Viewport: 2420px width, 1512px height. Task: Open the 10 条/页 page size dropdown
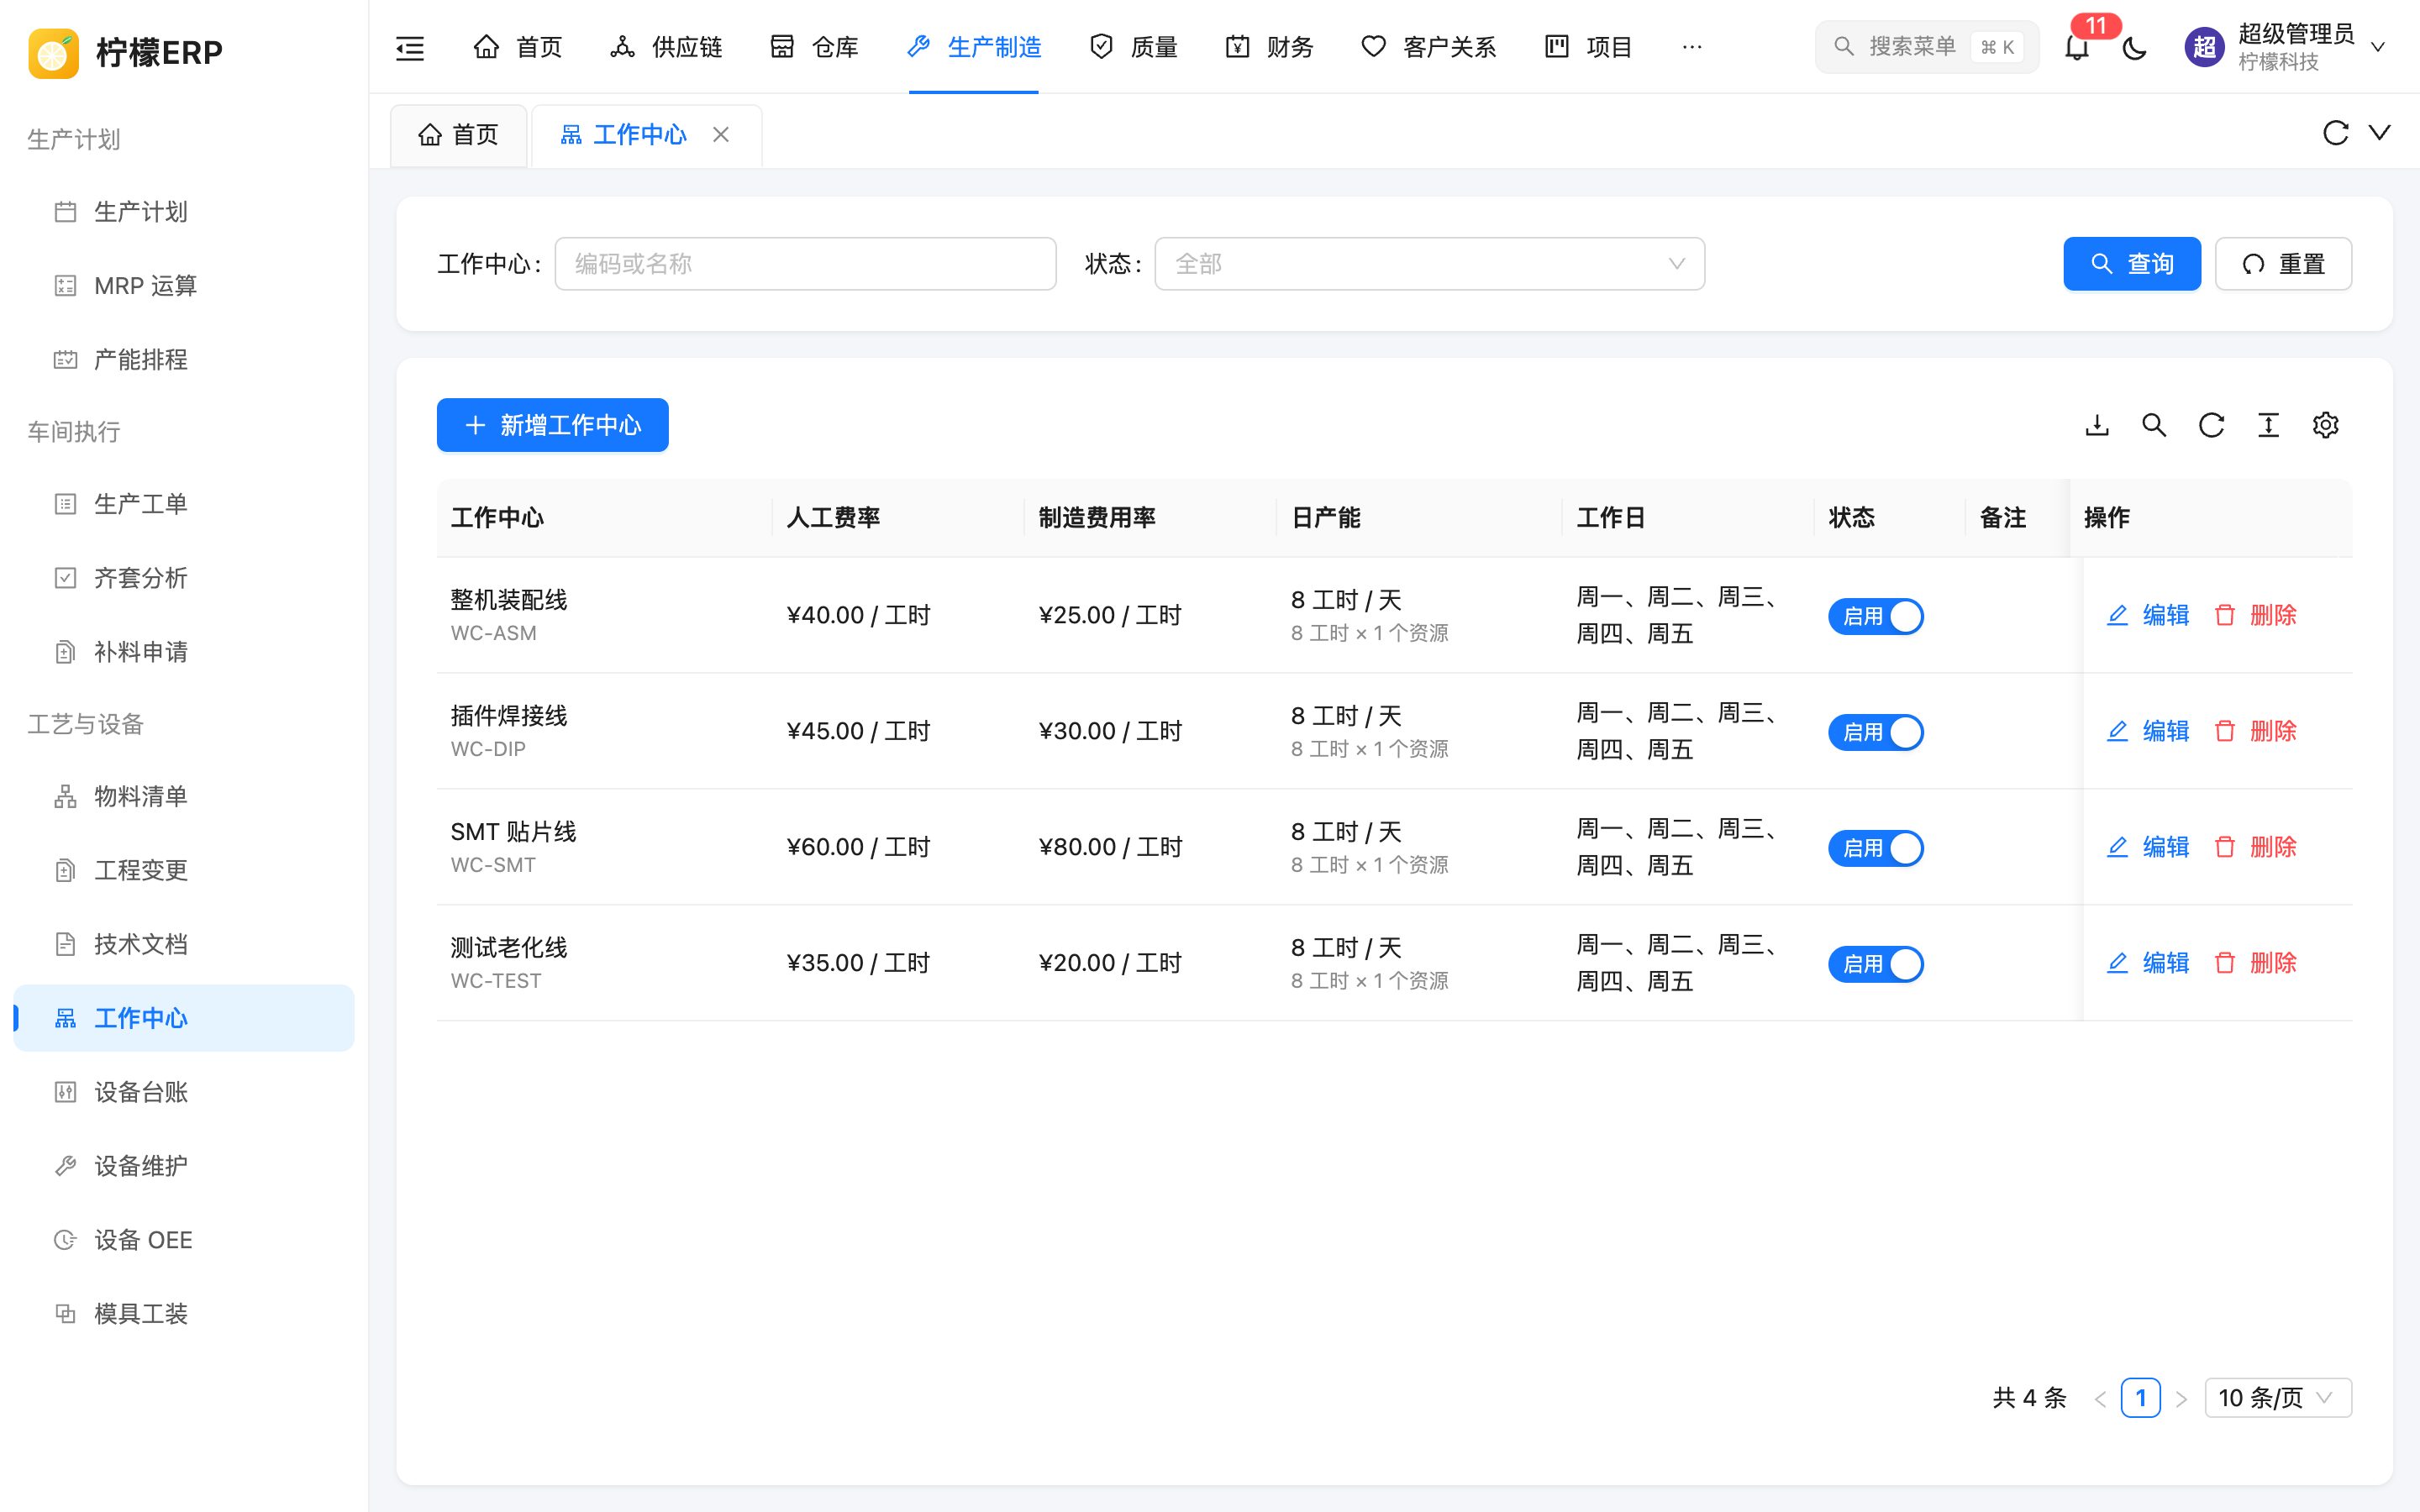(x=2277, y=1398)
